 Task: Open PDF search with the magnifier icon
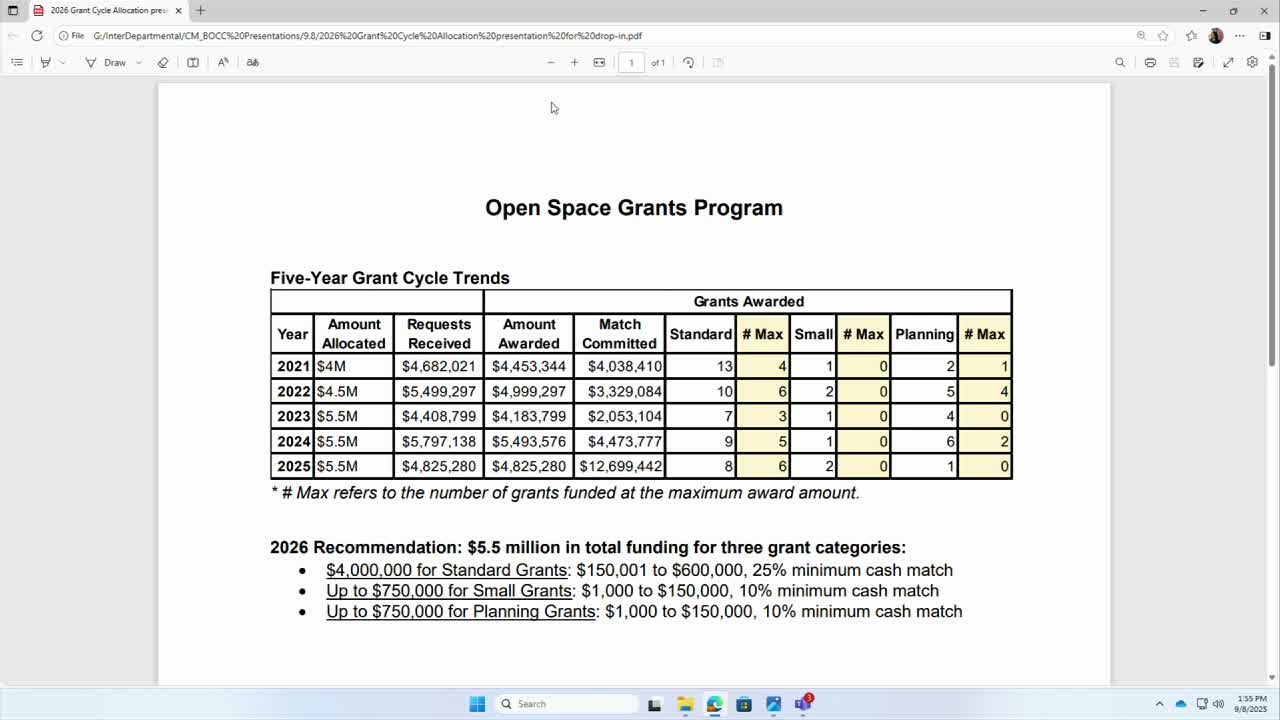pyautogui.click(x=1120, y=62)
